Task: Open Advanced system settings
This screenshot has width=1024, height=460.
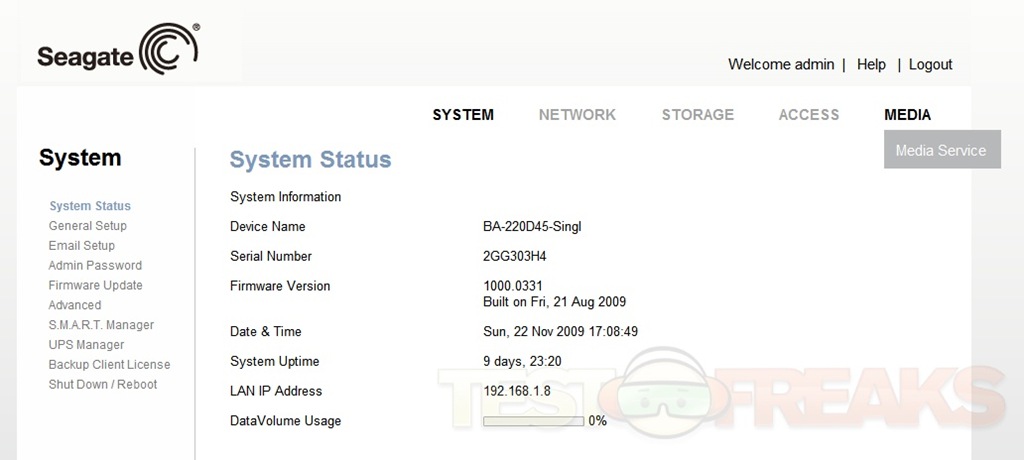Action: pyautogui.click(x=75, y=305)
